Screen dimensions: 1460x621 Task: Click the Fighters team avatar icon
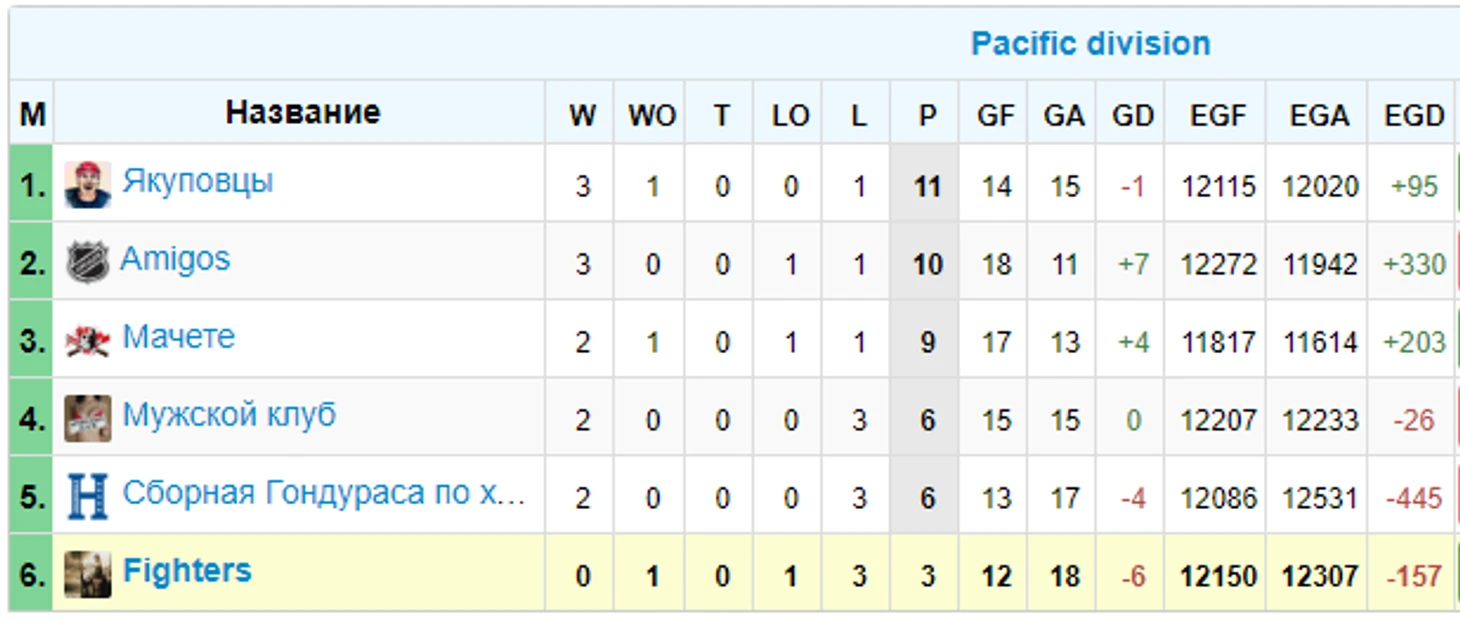tap(87, 574)
